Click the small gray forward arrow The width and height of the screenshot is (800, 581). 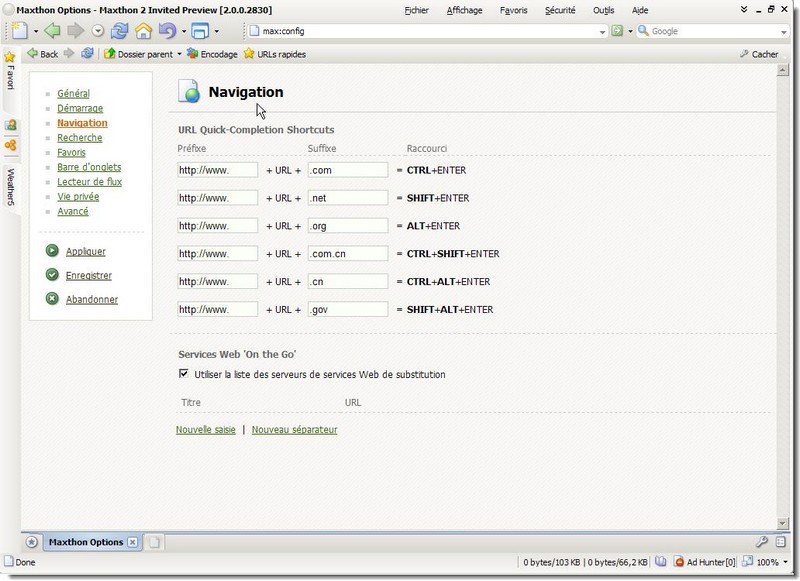click(x=69, y=53)
